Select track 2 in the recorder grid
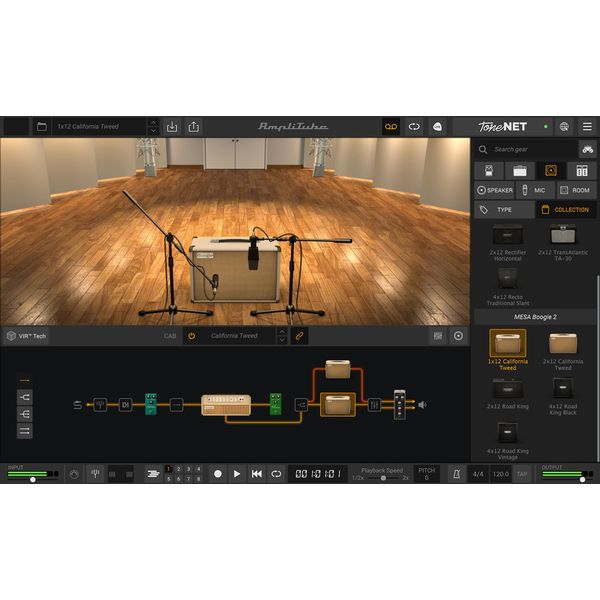The width and height of the screenshot is (600, 600). (x=179, y=469)
